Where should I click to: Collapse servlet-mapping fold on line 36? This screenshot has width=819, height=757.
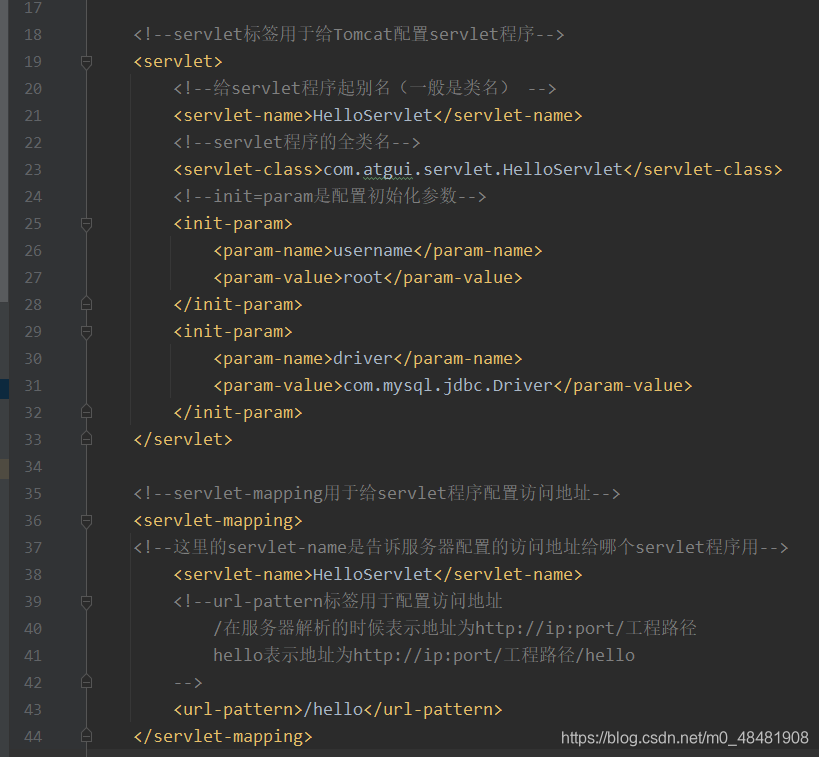87,521
